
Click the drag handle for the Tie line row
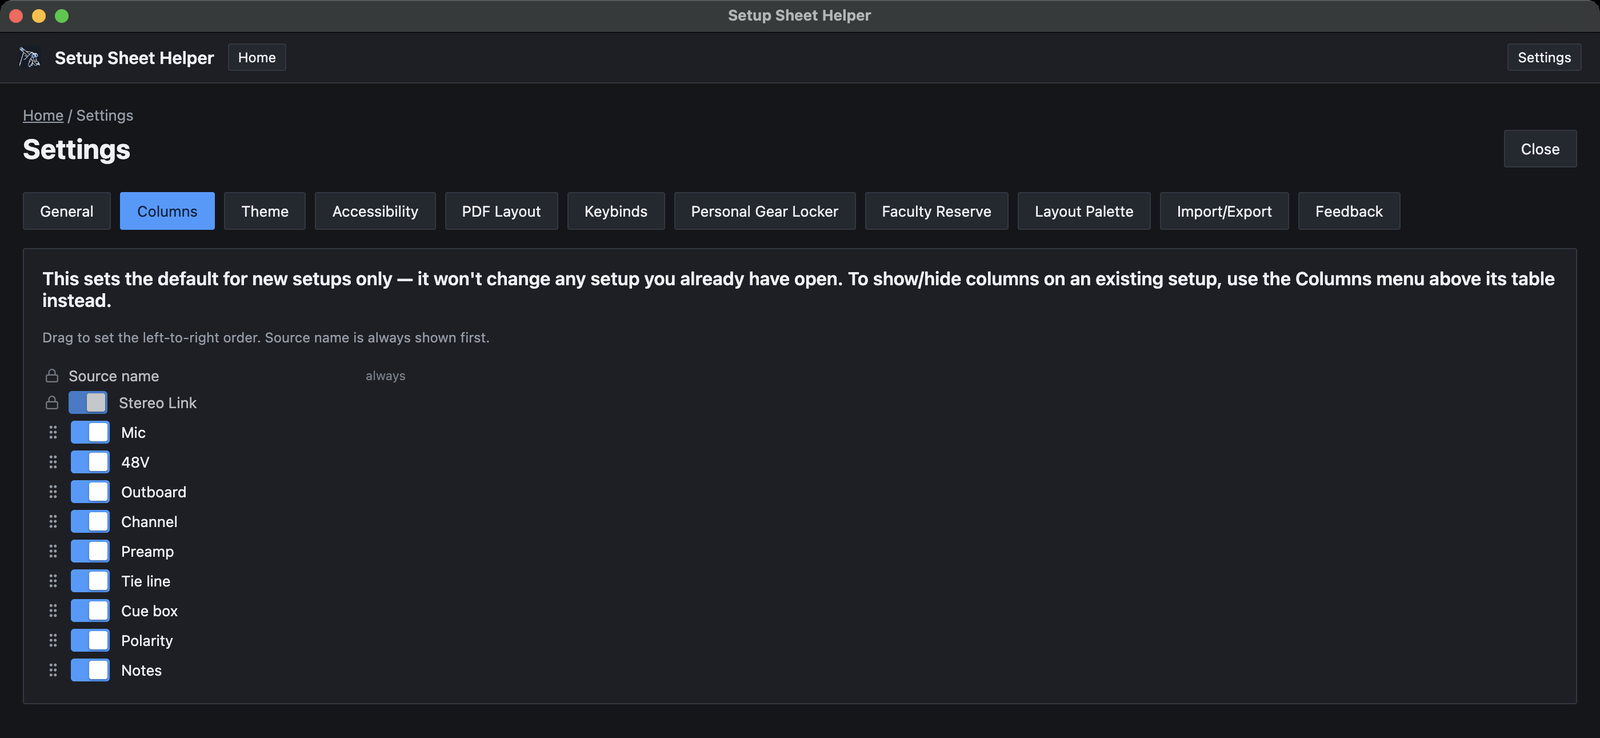click(x=53, y=581)
